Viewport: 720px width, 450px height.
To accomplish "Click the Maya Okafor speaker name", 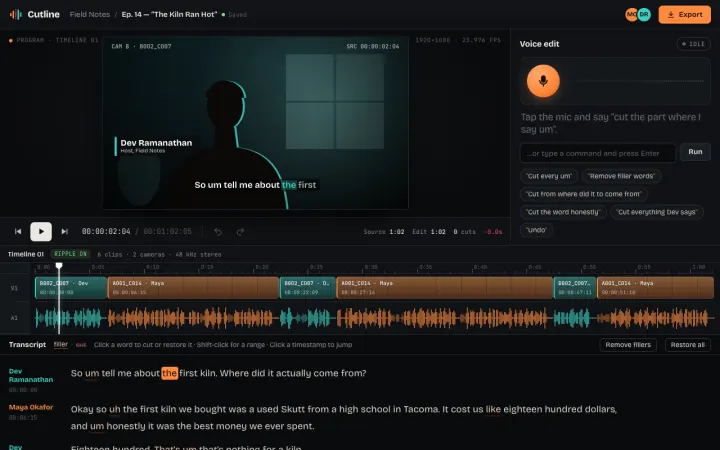I will pyautogui.click(x=31, y=407).
